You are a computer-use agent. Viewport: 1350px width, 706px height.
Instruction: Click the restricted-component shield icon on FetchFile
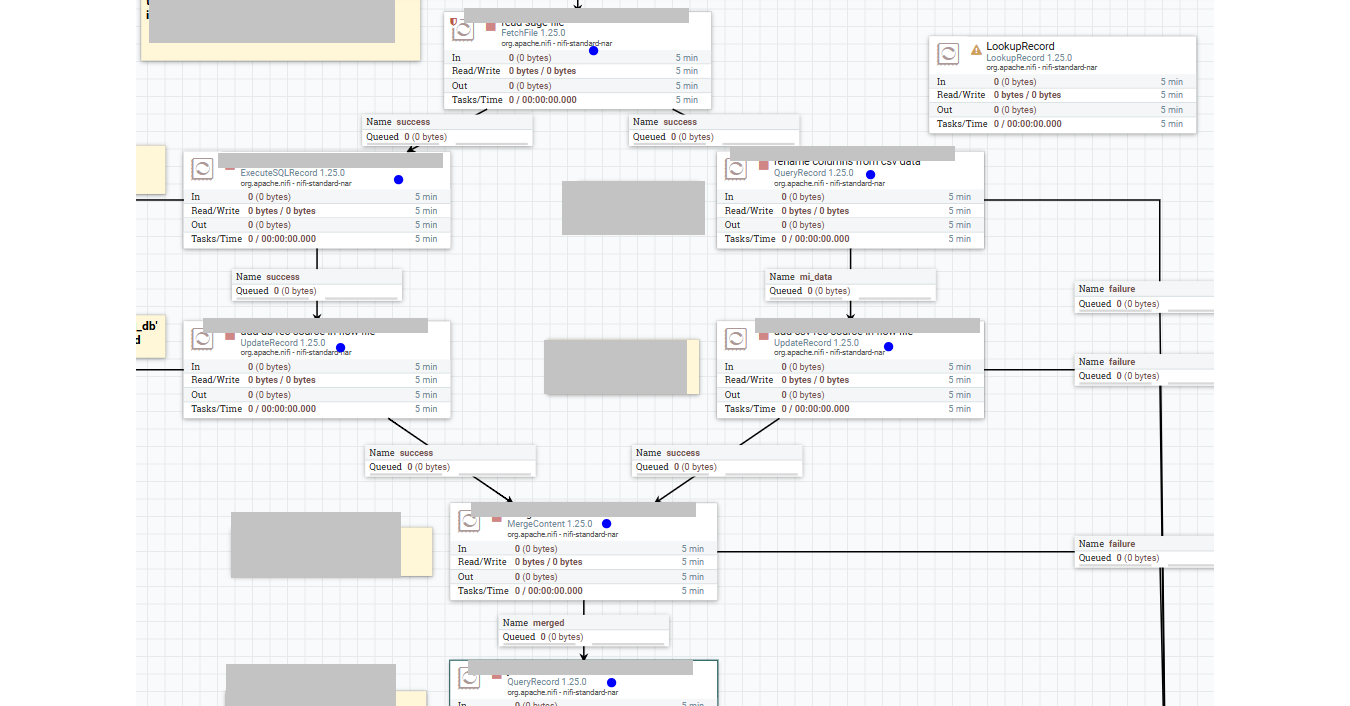click(455, 20)
